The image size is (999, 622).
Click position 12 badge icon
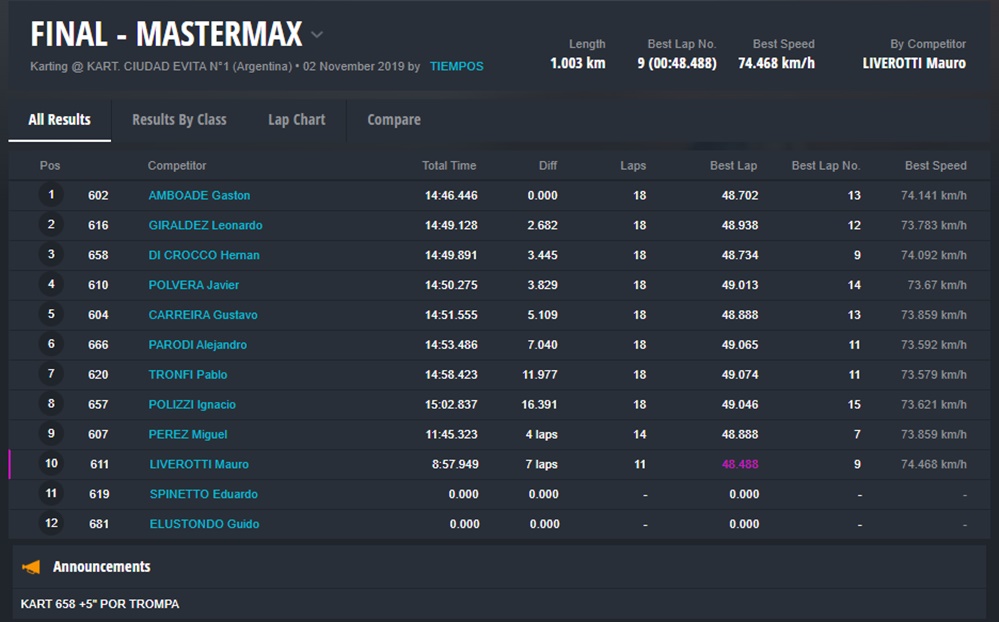tap(51, 523)
